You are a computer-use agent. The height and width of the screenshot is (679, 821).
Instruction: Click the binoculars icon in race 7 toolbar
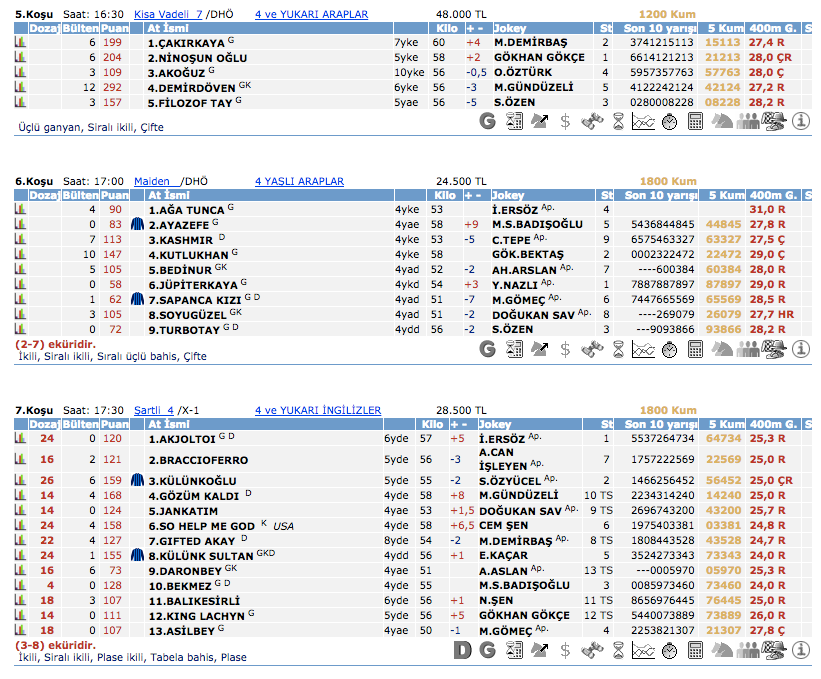point(592,650)
